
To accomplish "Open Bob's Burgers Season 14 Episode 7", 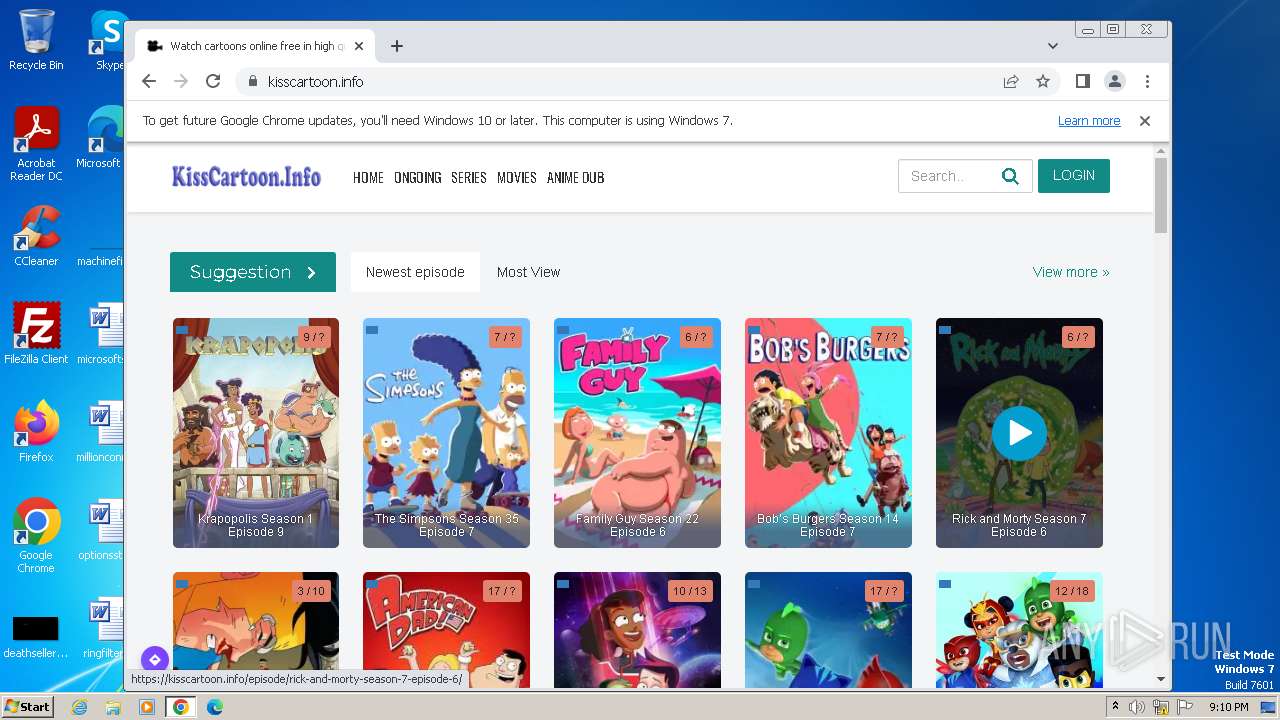I will 828,433.
